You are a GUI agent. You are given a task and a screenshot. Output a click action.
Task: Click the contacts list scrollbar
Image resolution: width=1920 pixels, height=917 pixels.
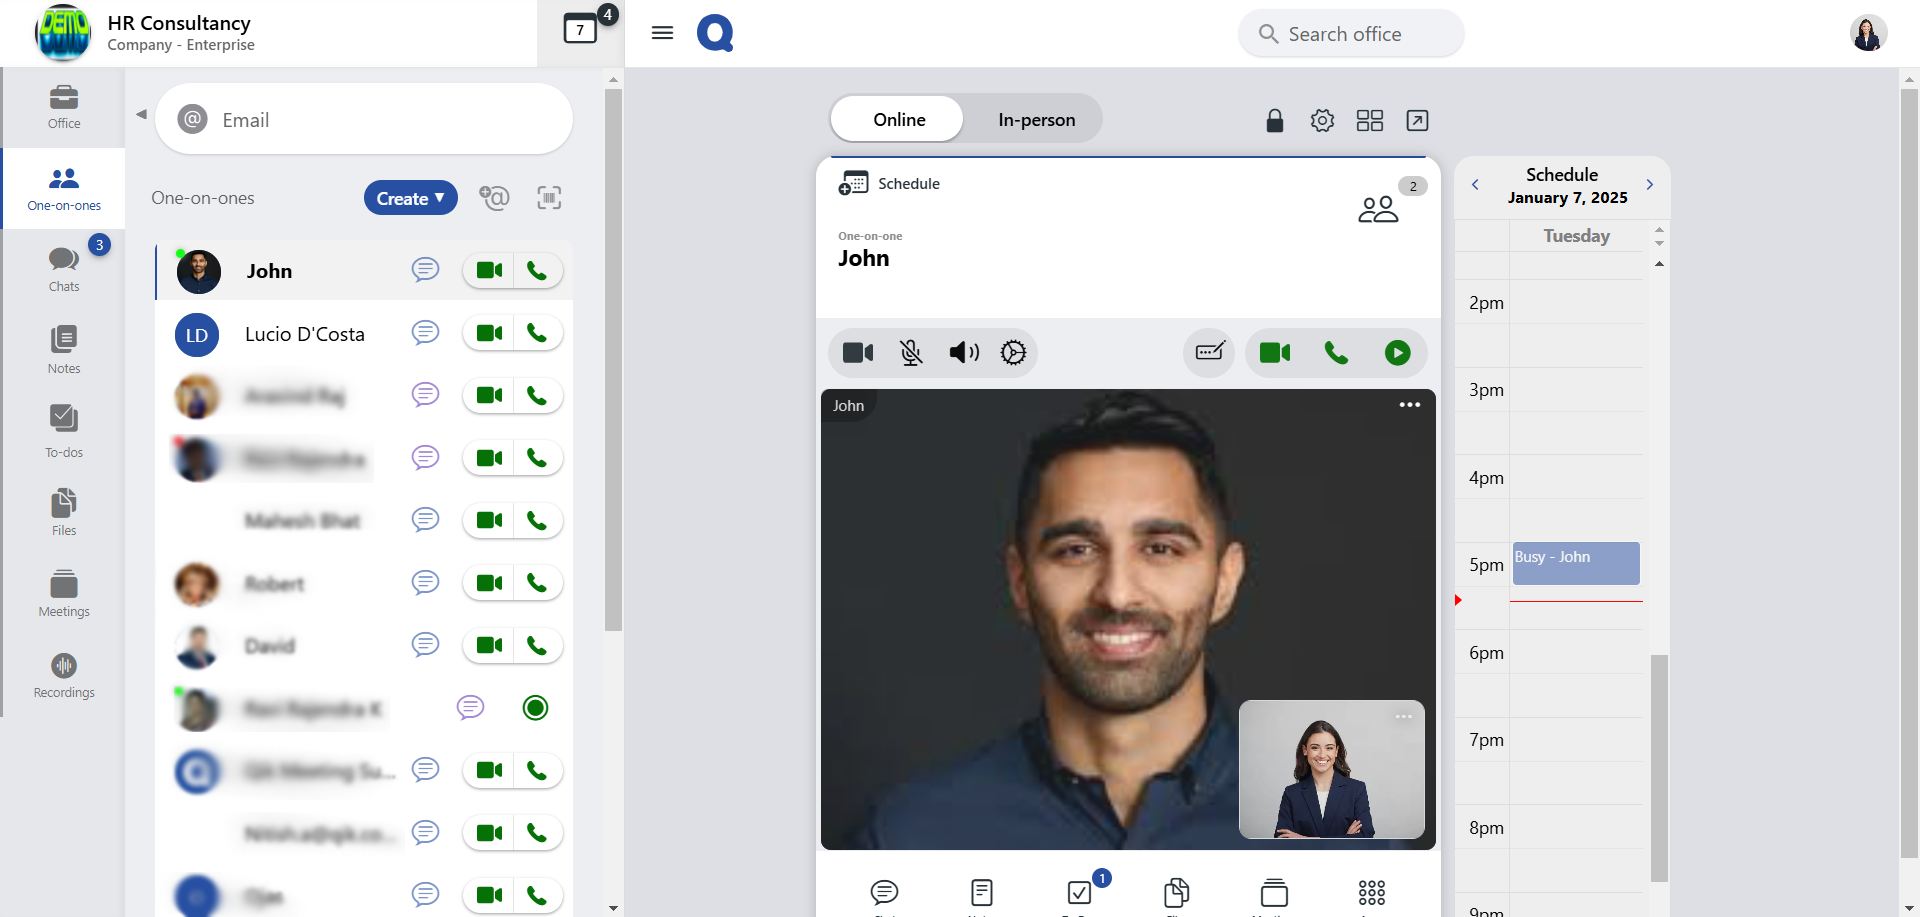click(613, 360)
